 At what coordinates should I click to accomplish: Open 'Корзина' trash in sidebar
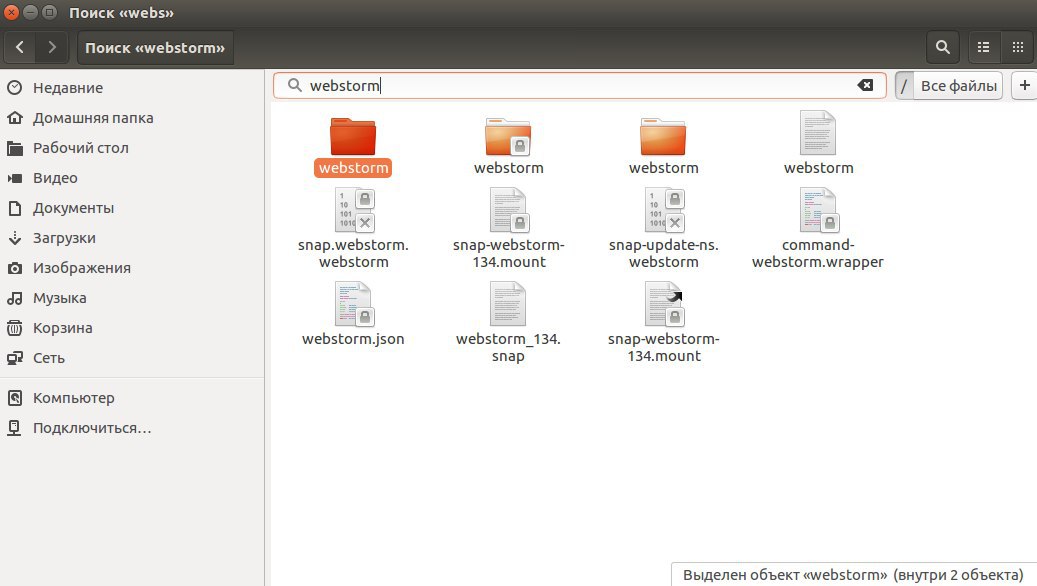click(x=62, y=328)
